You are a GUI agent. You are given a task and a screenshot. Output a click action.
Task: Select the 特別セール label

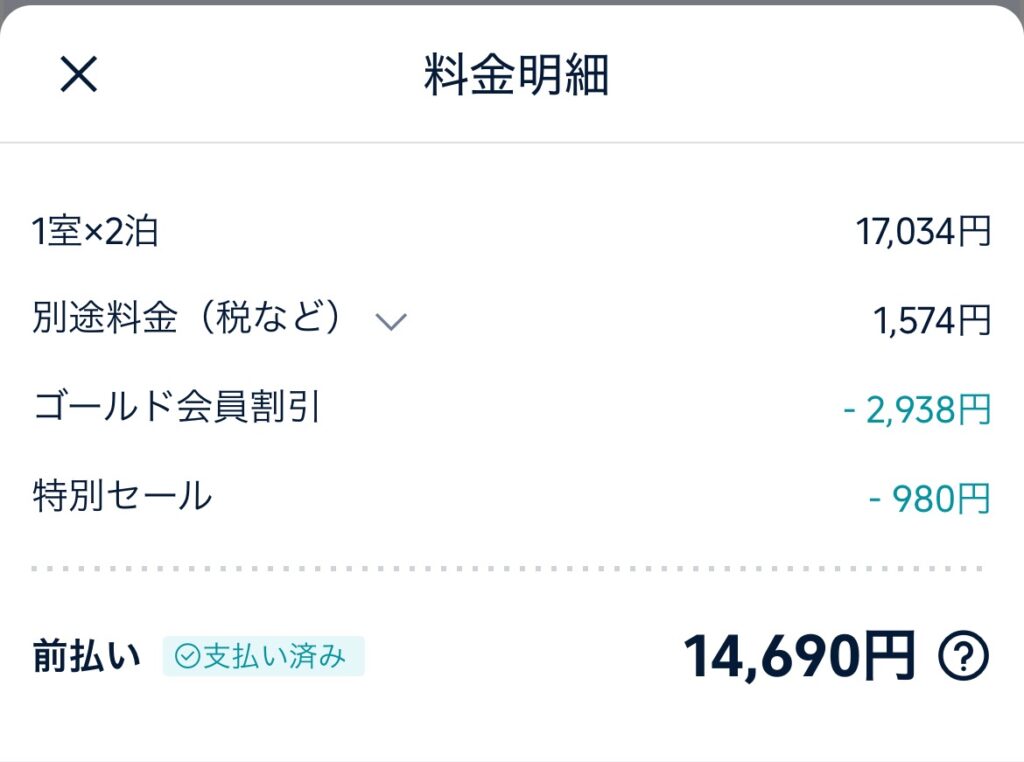(x=123, y=496)
